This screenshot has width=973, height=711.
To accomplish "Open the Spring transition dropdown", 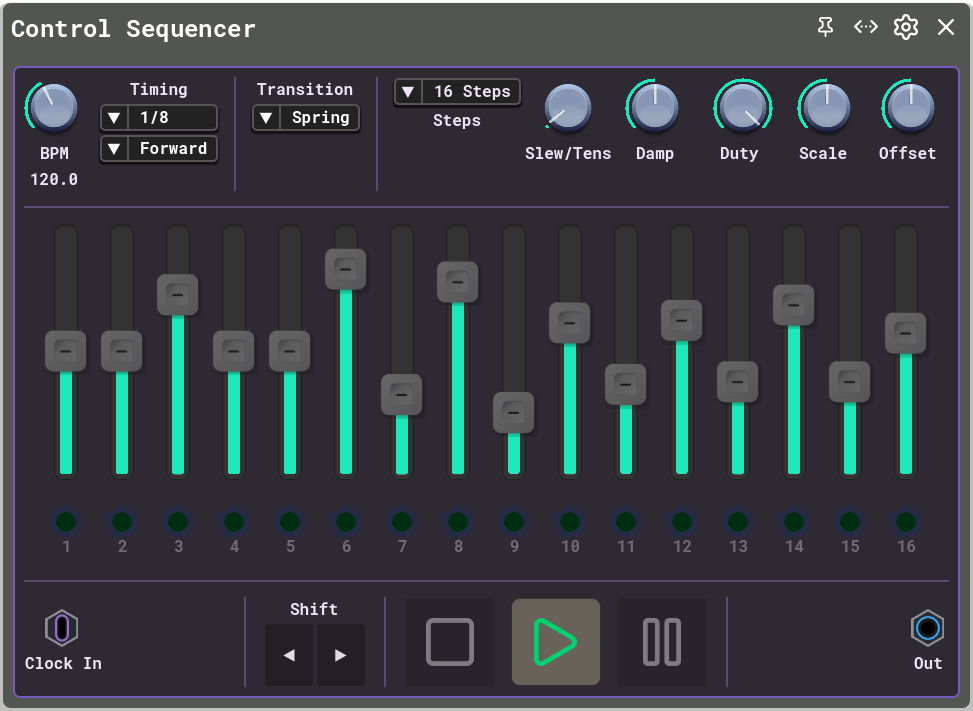I will pos(306,117).
